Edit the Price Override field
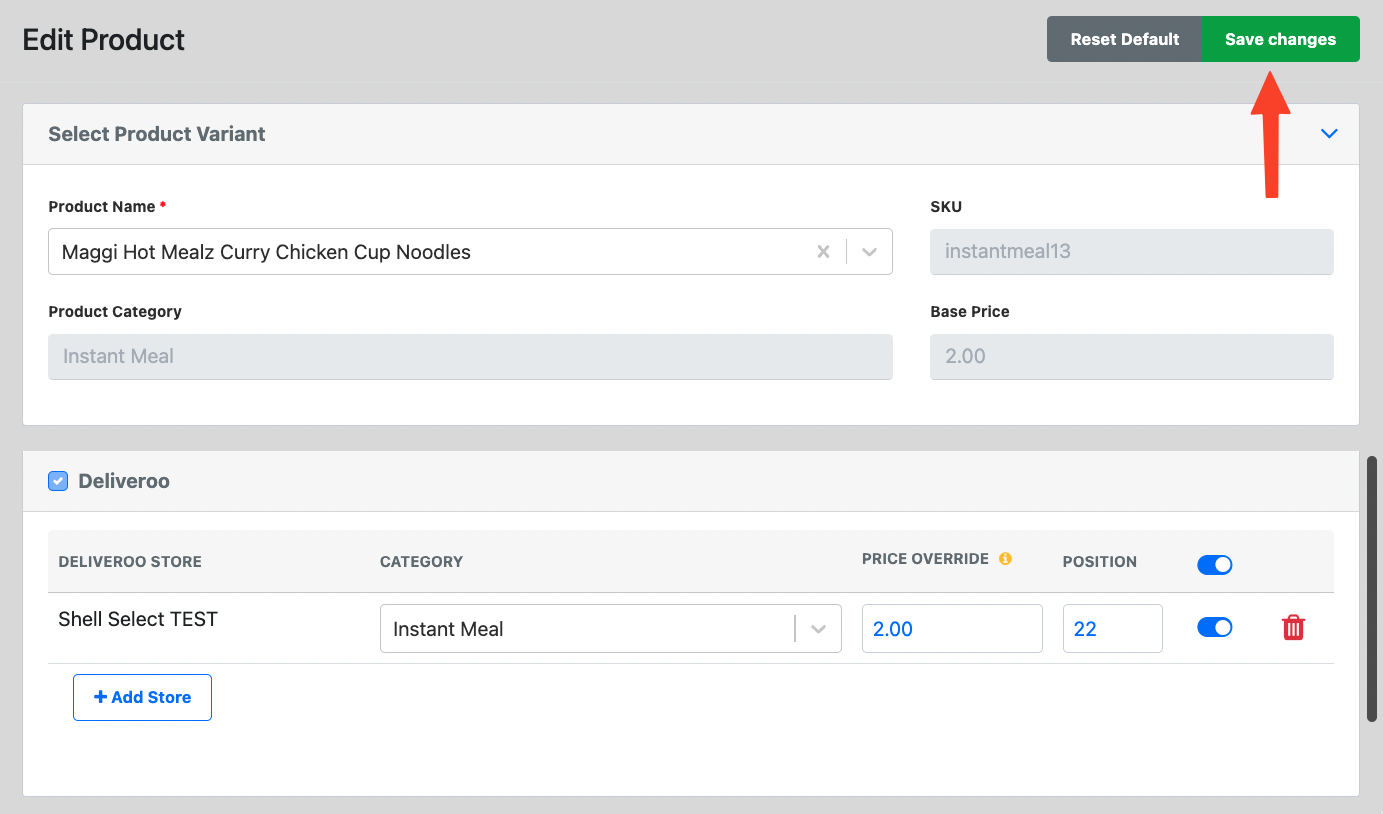This screenshot has width=1383, height=814. 952,629
